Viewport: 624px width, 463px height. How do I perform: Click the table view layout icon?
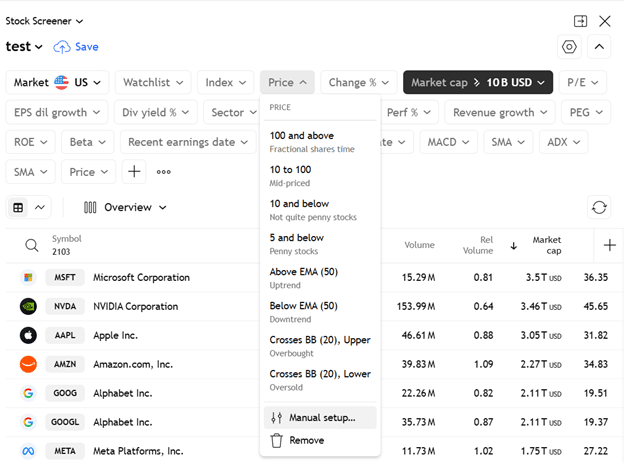pyautogui.click(x=19, y=207)
